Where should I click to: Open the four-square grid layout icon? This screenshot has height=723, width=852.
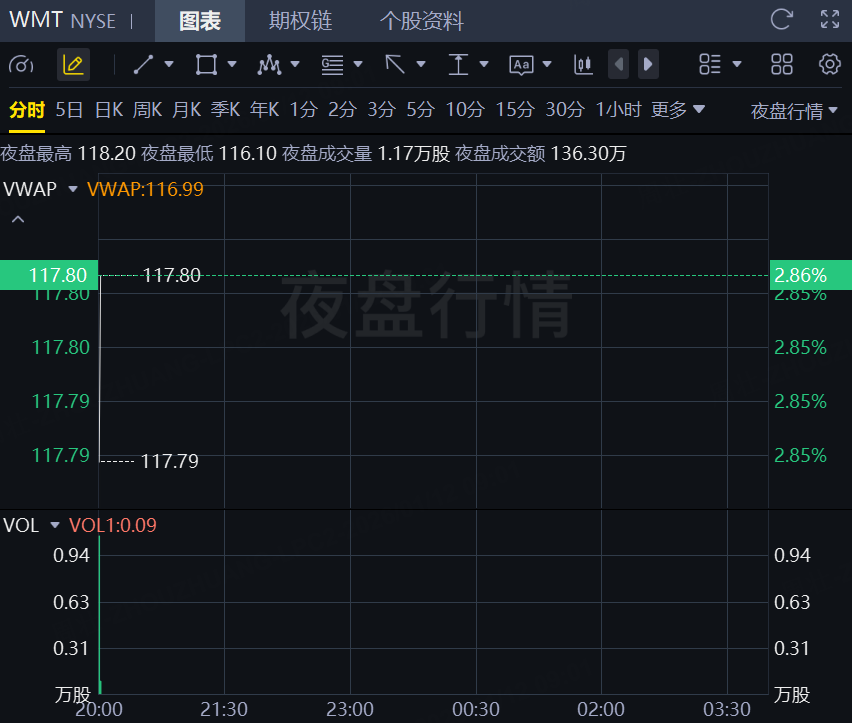(x=782, y=65)
